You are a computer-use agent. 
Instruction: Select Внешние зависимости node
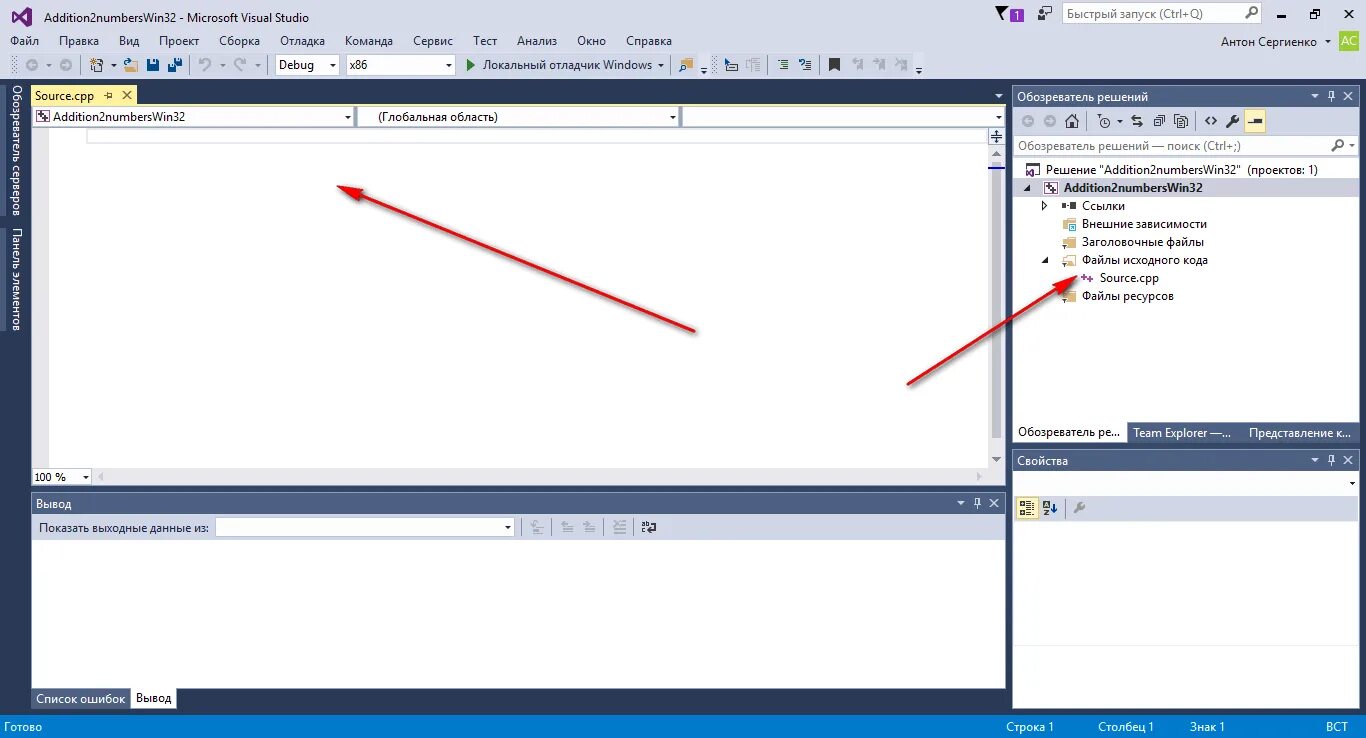click(1144, 224)
